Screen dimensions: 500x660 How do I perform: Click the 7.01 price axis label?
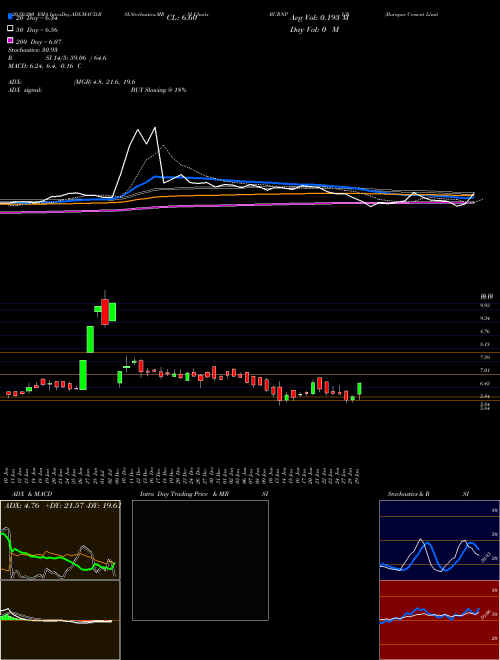(x=485, y=370)
